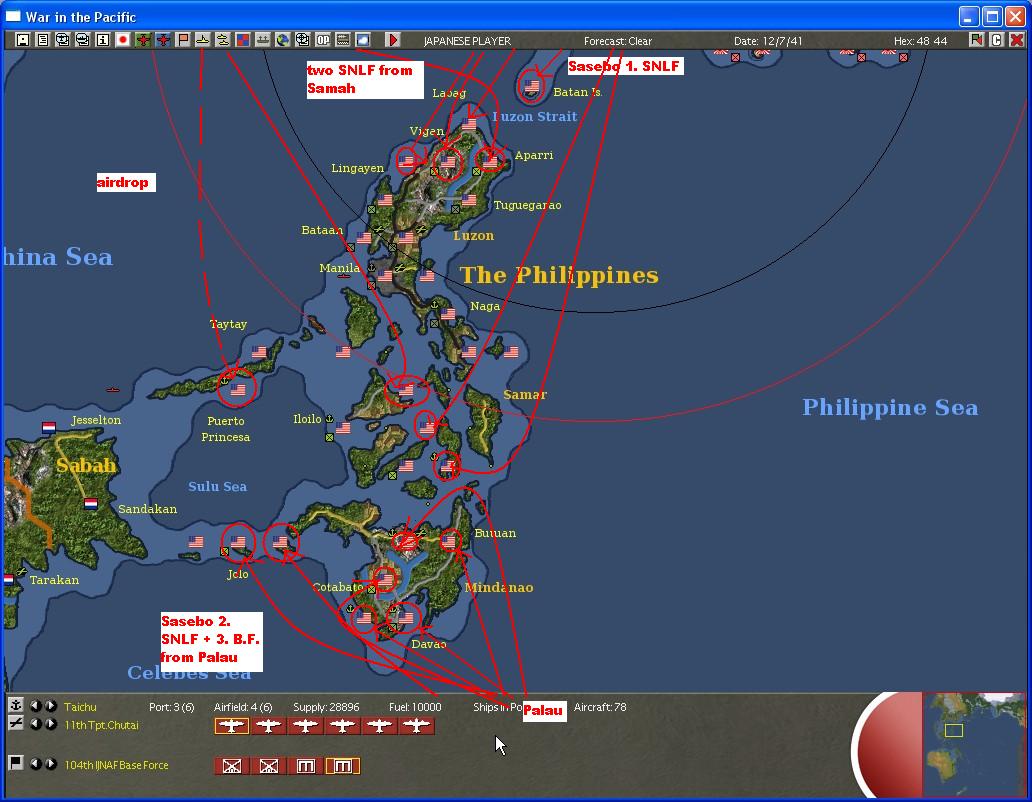
Task: Click the save game disk icon
Action: (x=21, y=40)
